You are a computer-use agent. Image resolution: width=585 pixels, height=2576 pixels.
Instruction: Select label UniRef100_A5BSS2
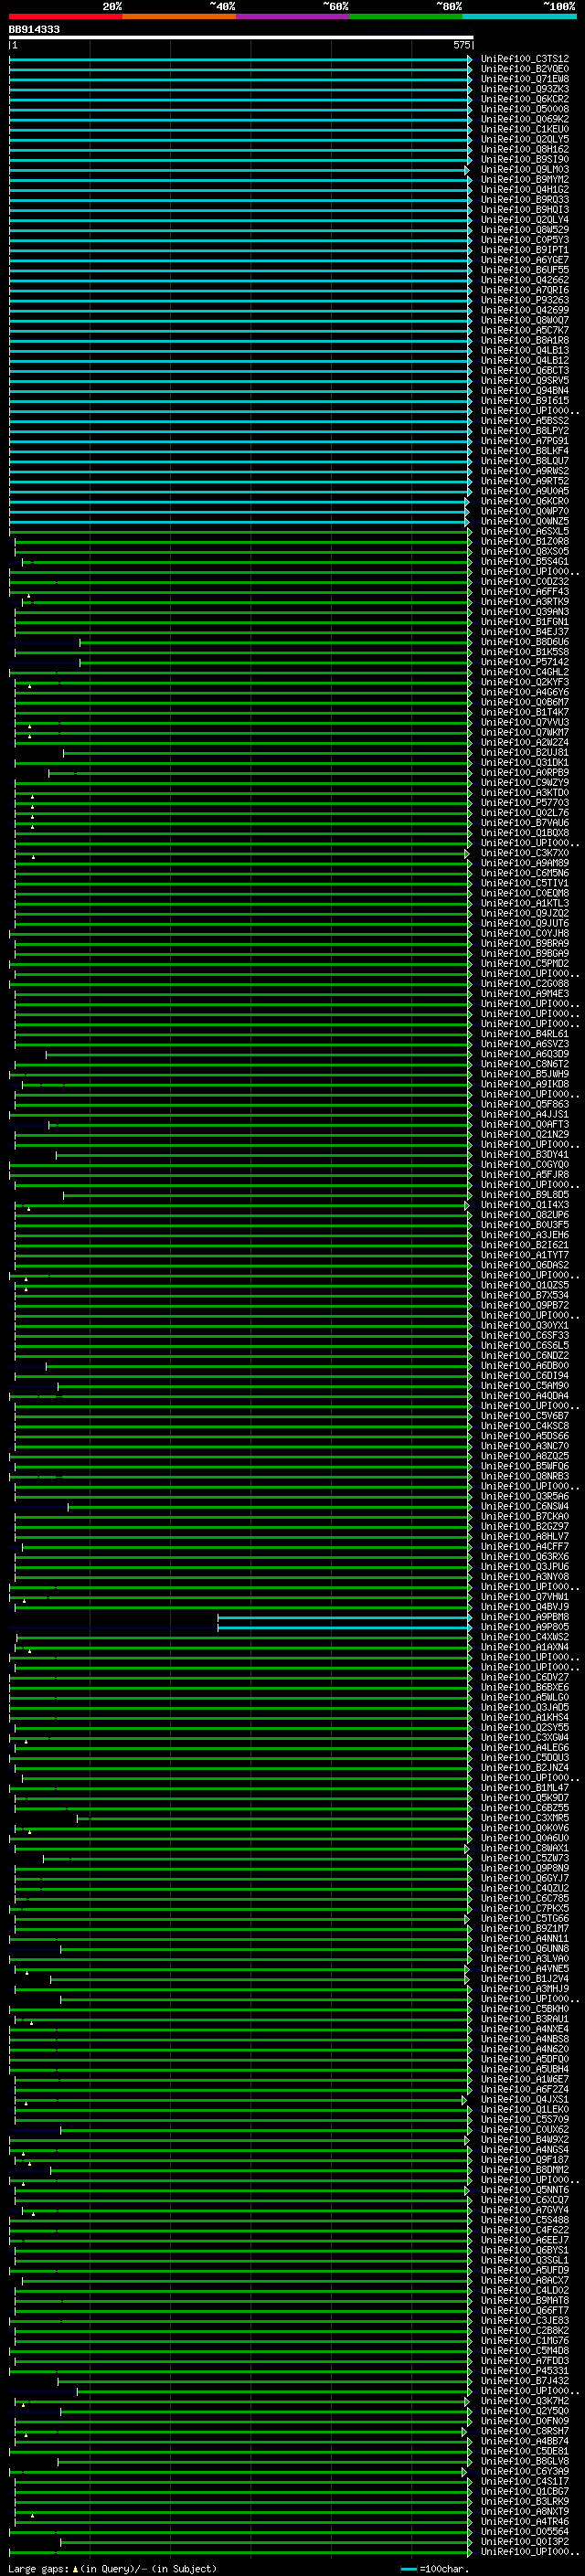[525, 421]
